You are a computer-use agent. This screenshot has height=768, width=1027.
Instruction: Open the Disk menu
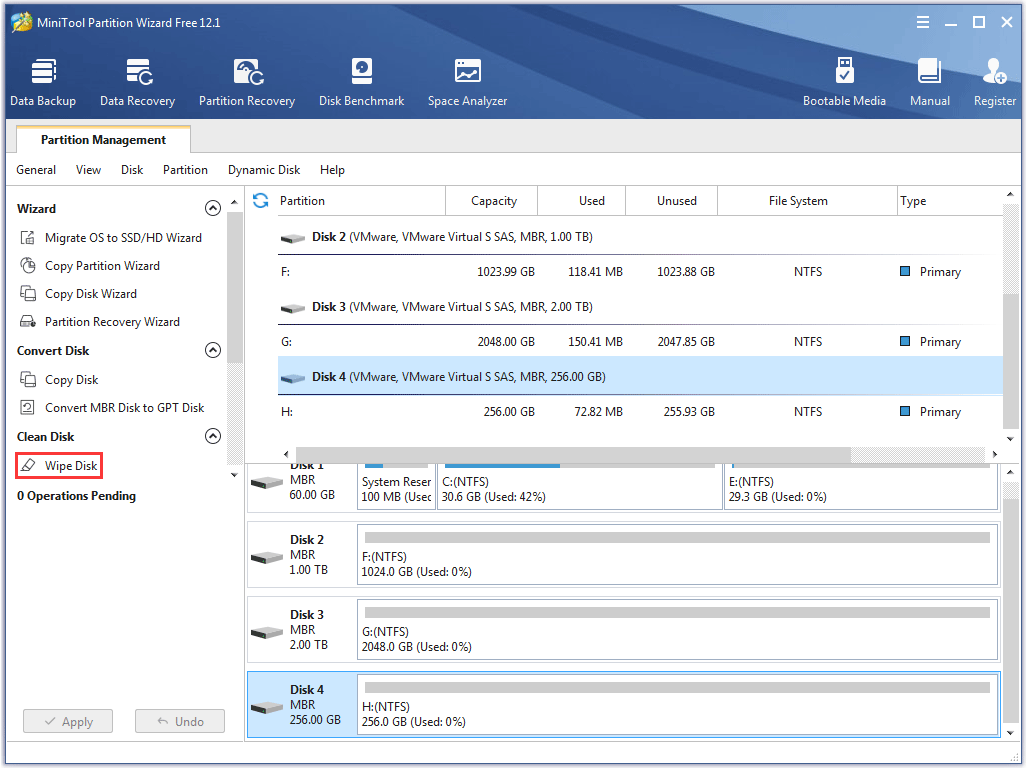(132, 170)
